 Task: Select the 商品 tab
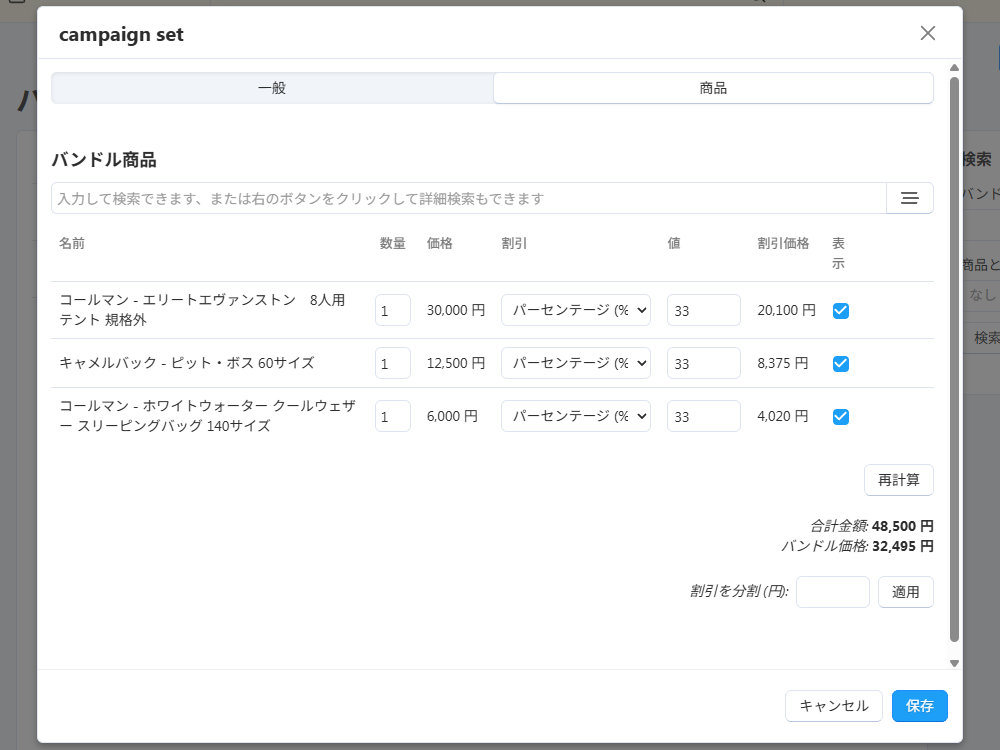tap(713, 88)
